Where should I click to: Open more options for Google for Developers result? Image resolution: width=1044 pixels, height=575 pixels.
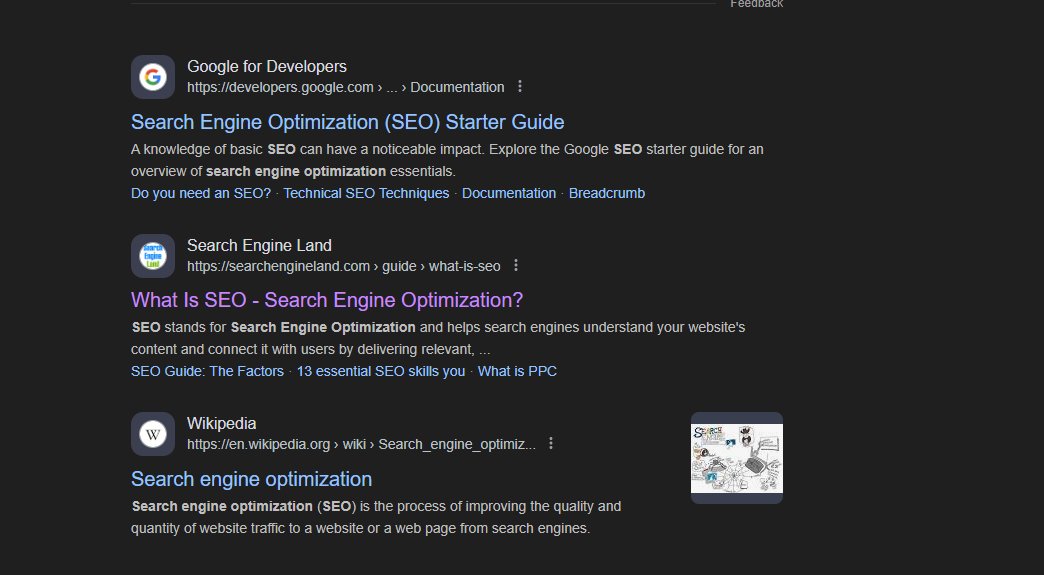click(x=520, y=87)
